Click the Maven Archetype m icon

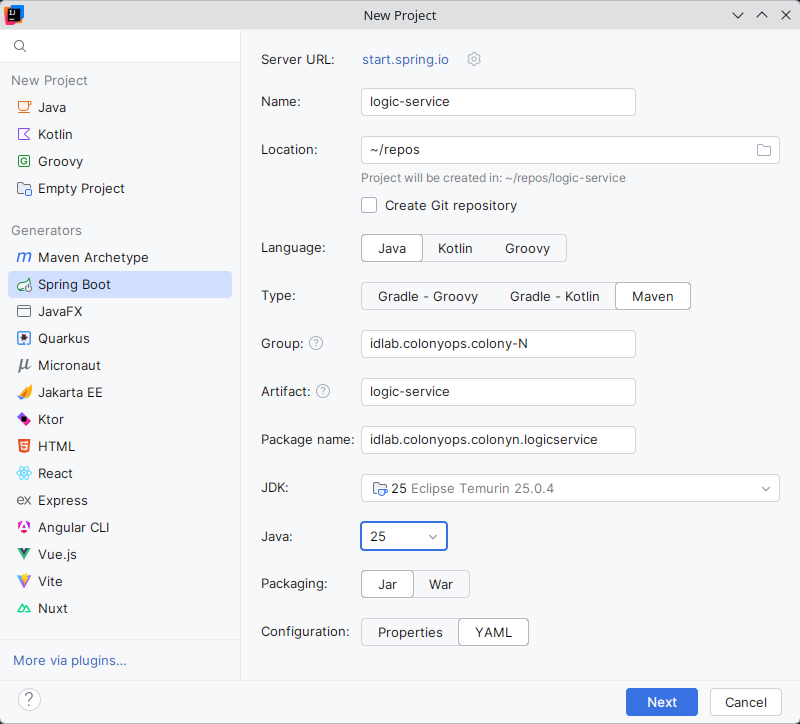coord(24,257)
